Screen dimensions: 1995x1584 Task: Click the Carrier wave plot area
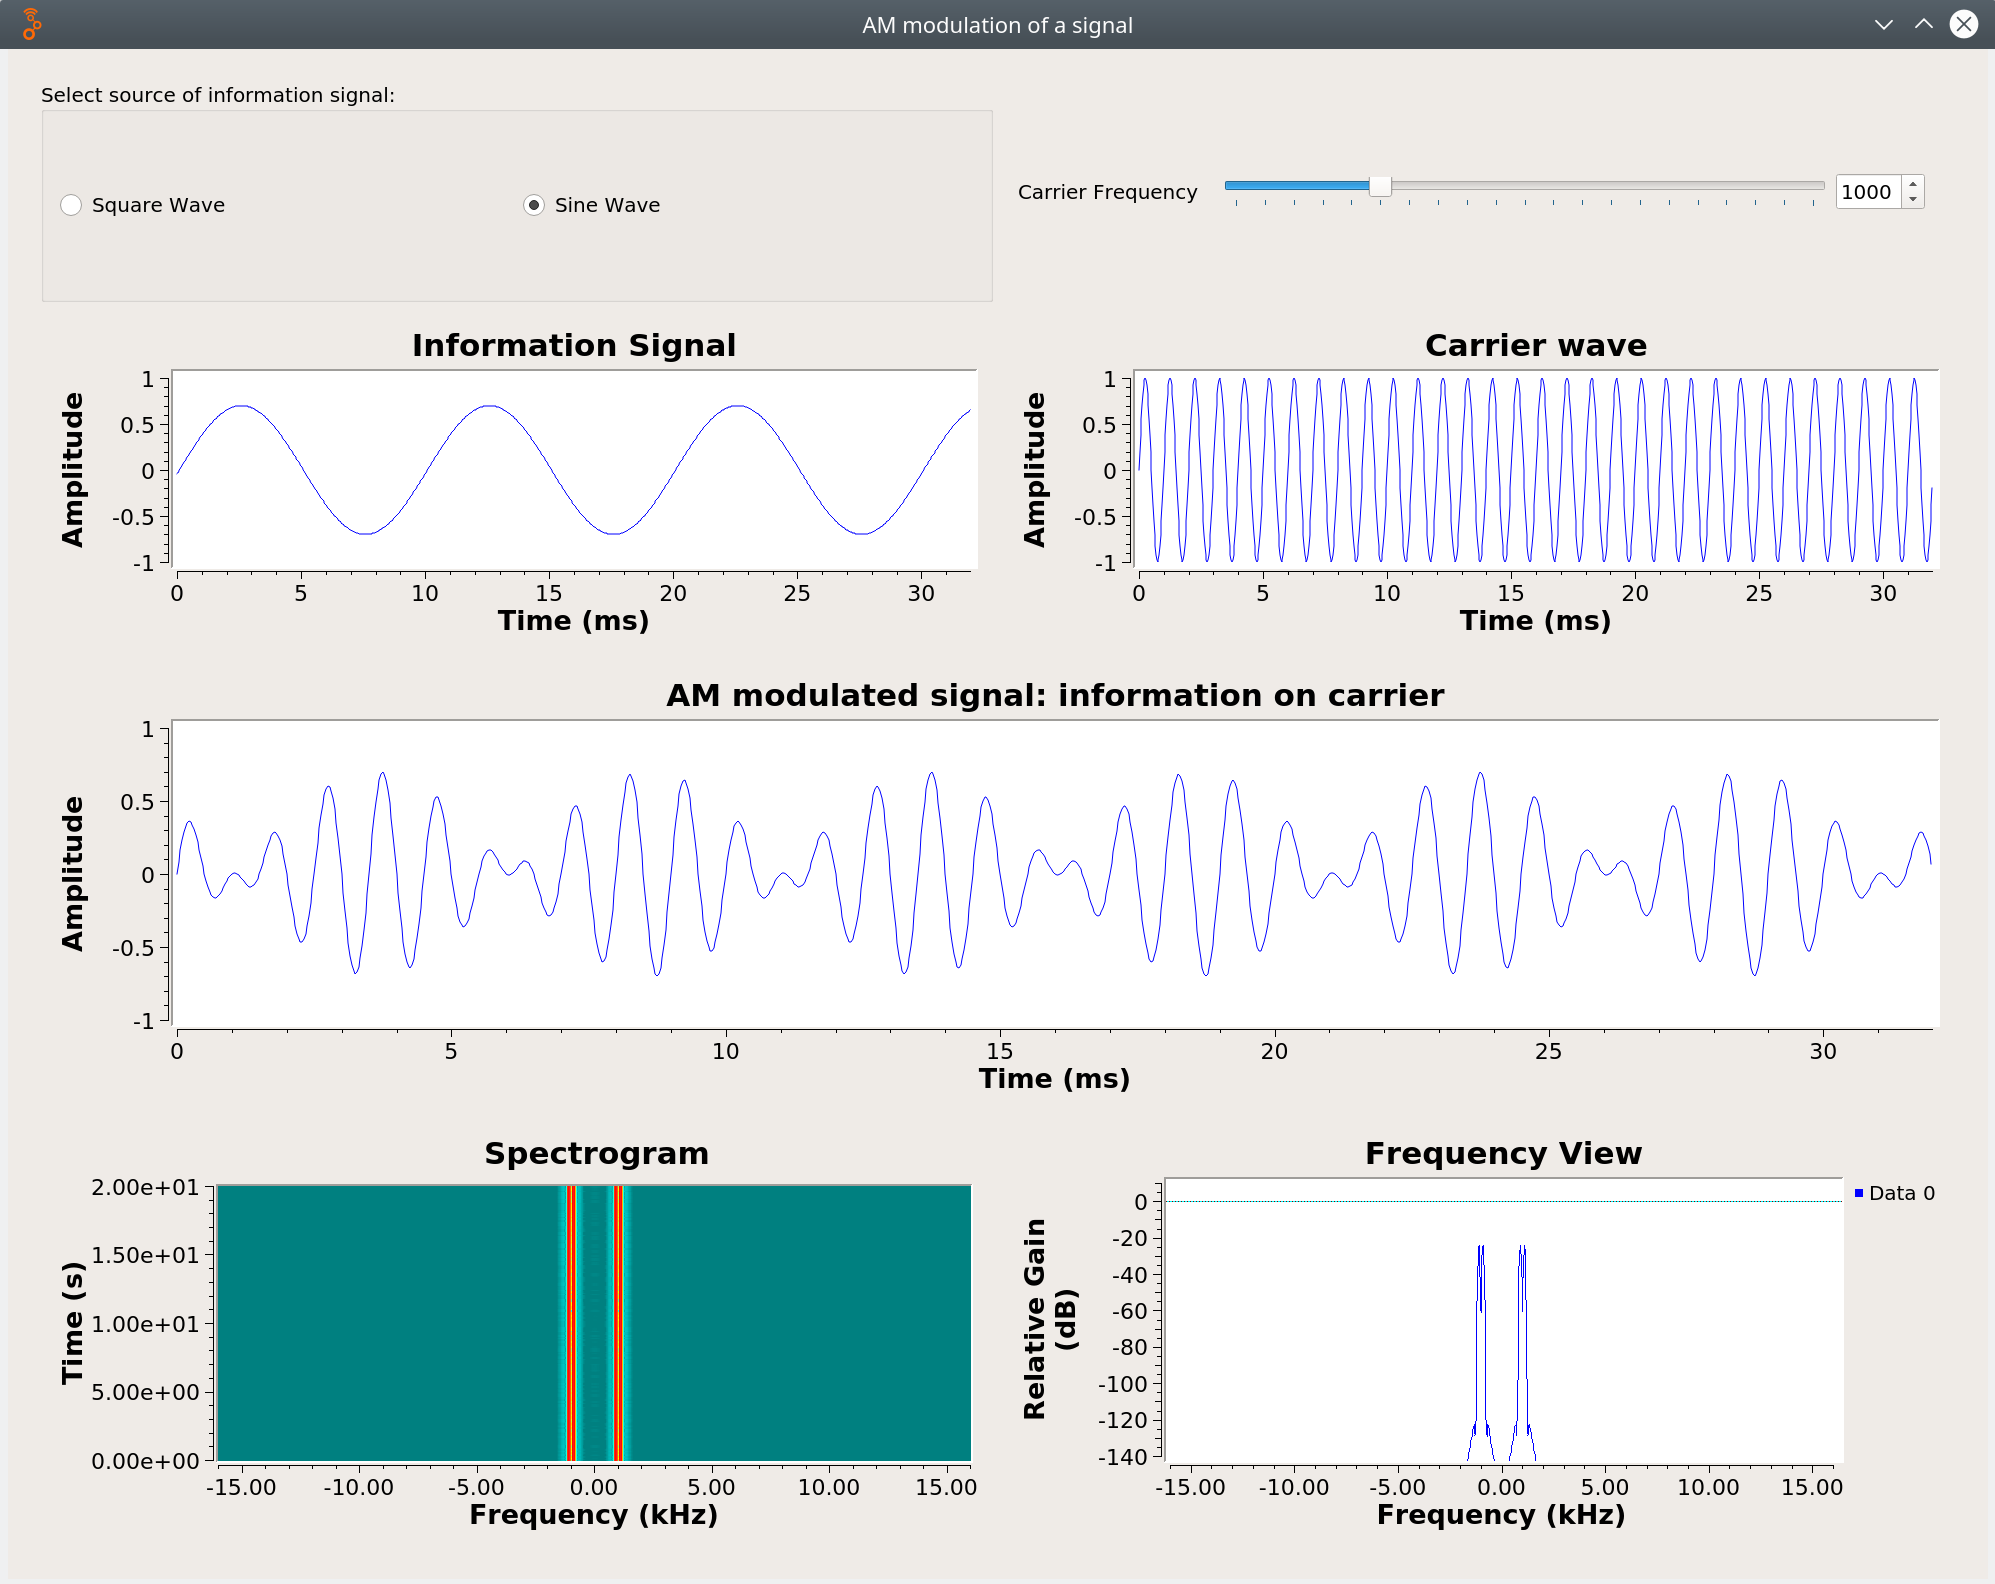[x=1536, y=470]
